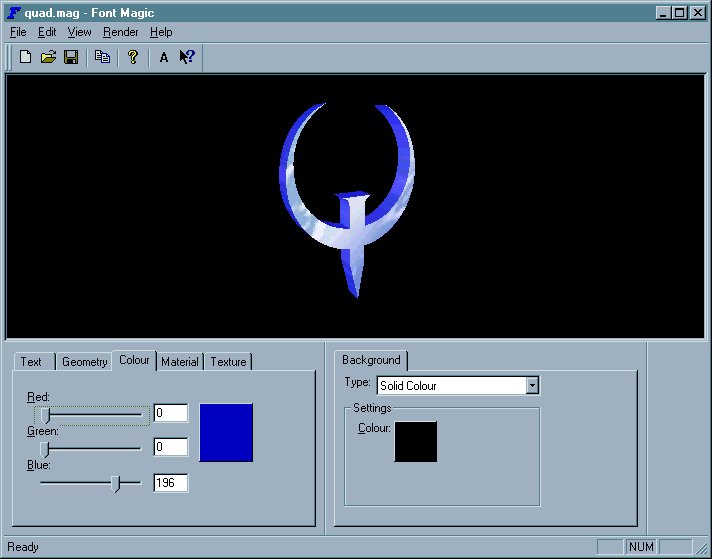Click the Ready status bar text

point(23,547)
